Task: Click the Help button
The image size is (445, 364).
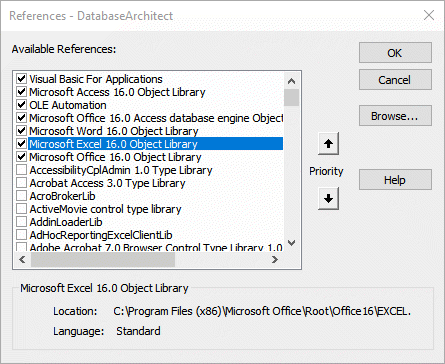Action: pos(395,180)
